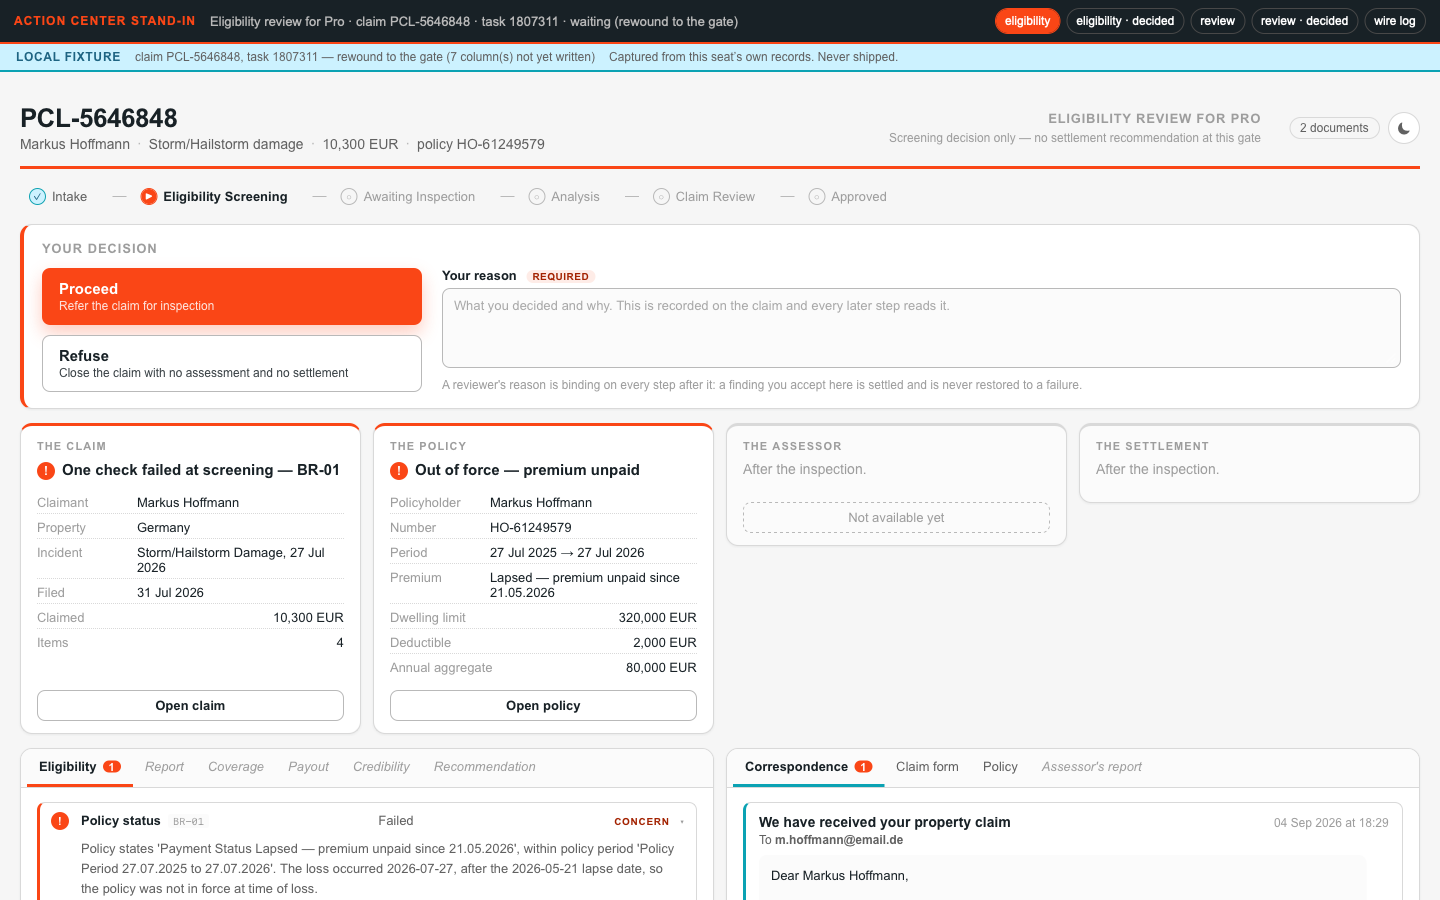Viewport: 1440px width, 900px height.
Task: Open the Eligibility tab
Action: 79,767
